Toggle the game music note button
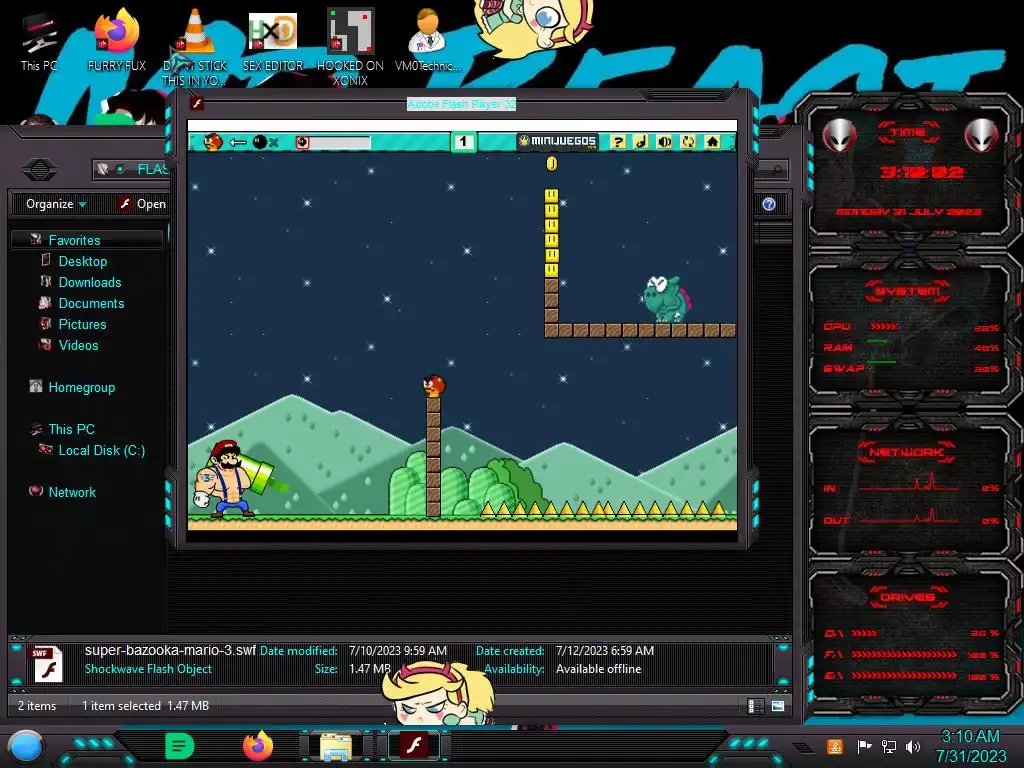The image size is (1024, 768). [x=641, y=142]
